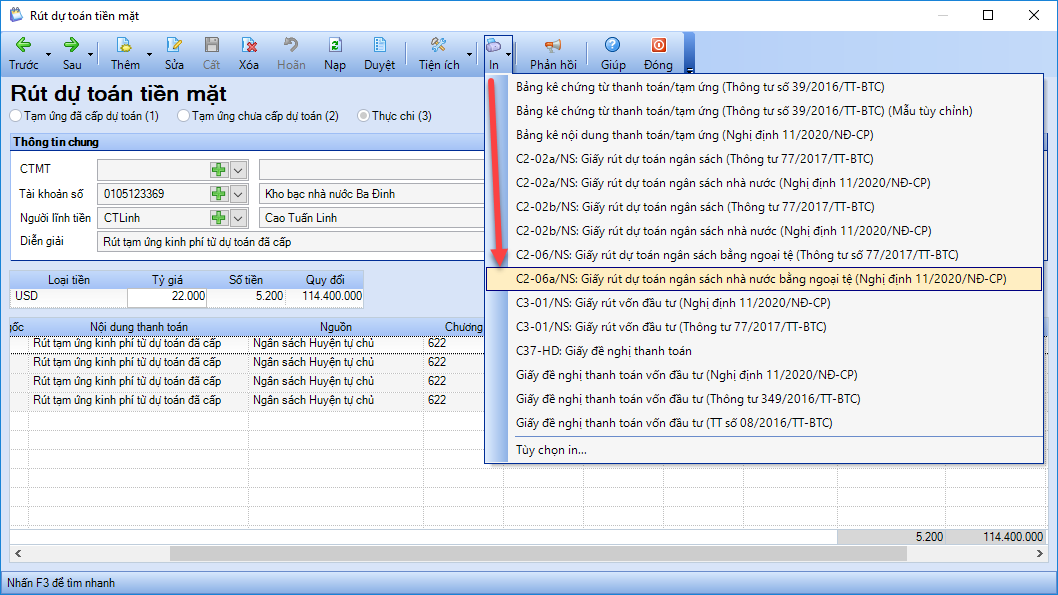Click the horizontal scrollbar thumb

[x=538, y=554]
